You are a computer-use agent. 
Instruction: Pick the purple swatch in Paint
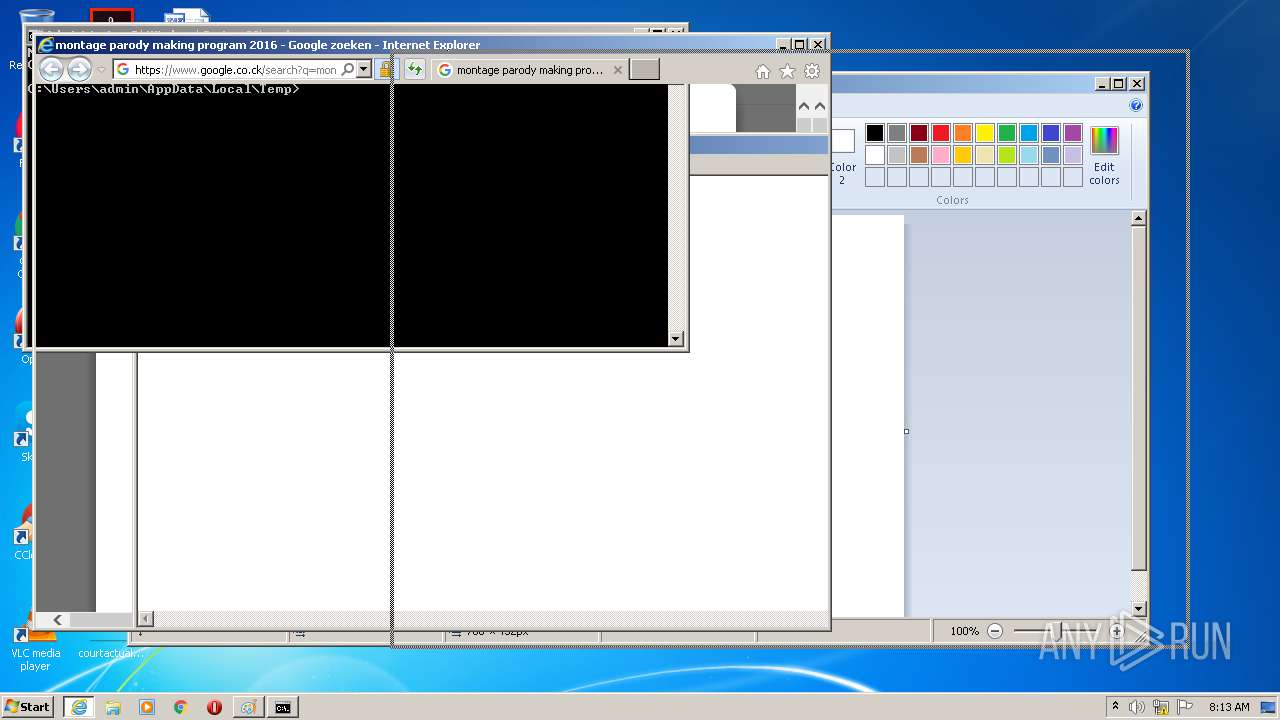(1073, 133)
